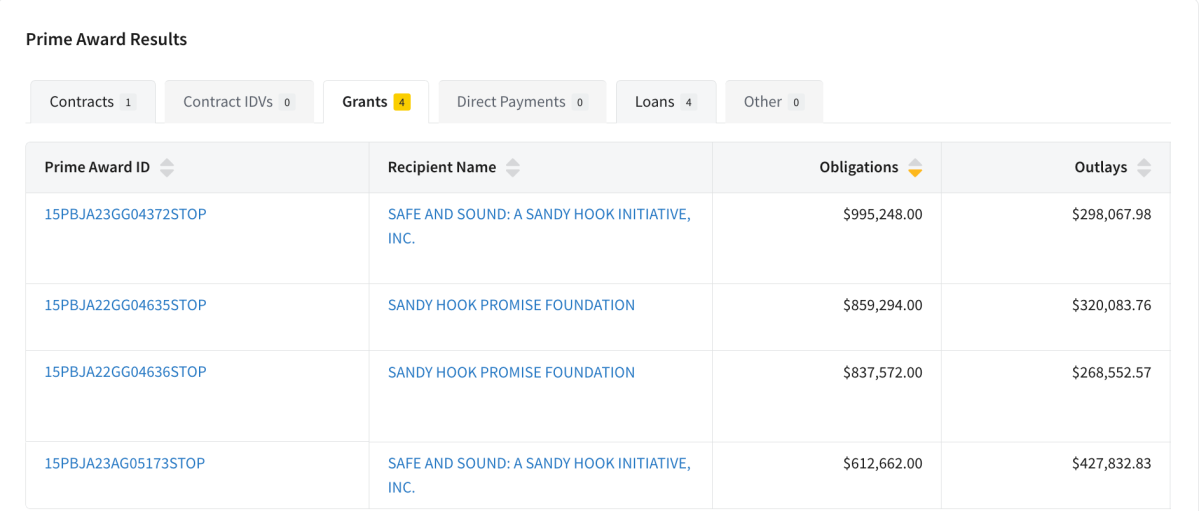The height and width of the screenshot is (511, 1199).
Task: Open Safe and Sound recipient in last row
Action: (x=538, y=464)
